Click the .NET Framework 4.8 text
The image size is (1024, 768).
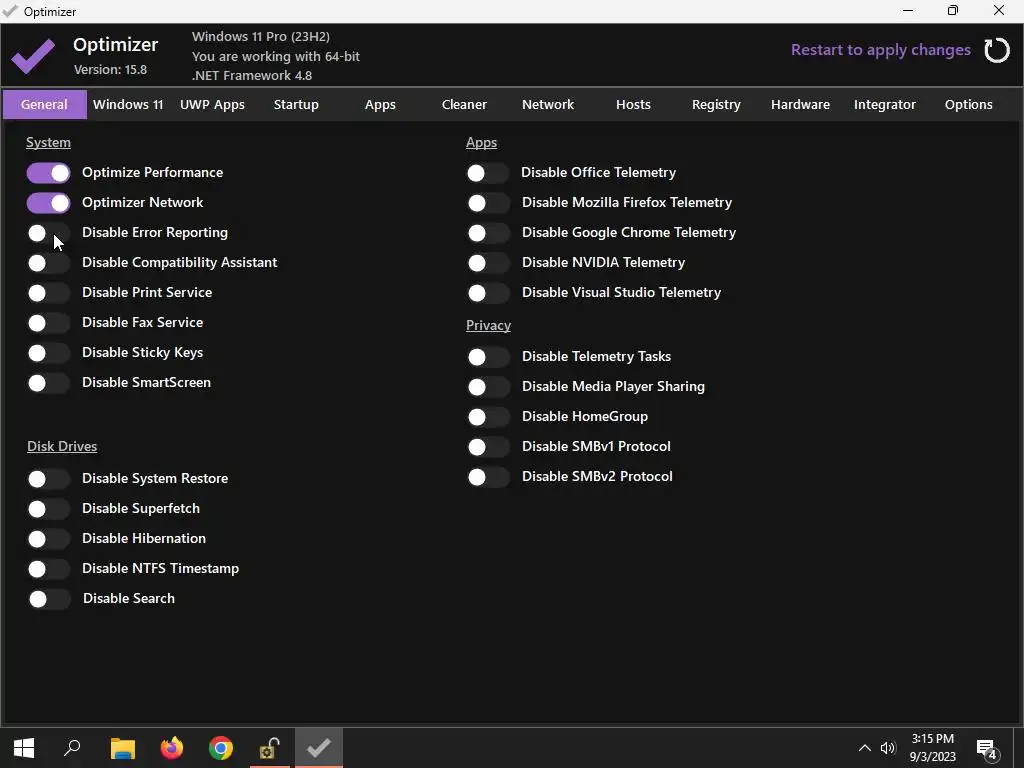252,75
